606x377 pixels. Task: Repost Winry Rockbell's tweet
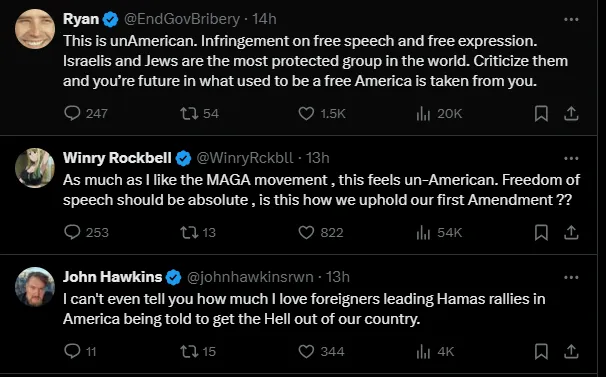[198, 232]
